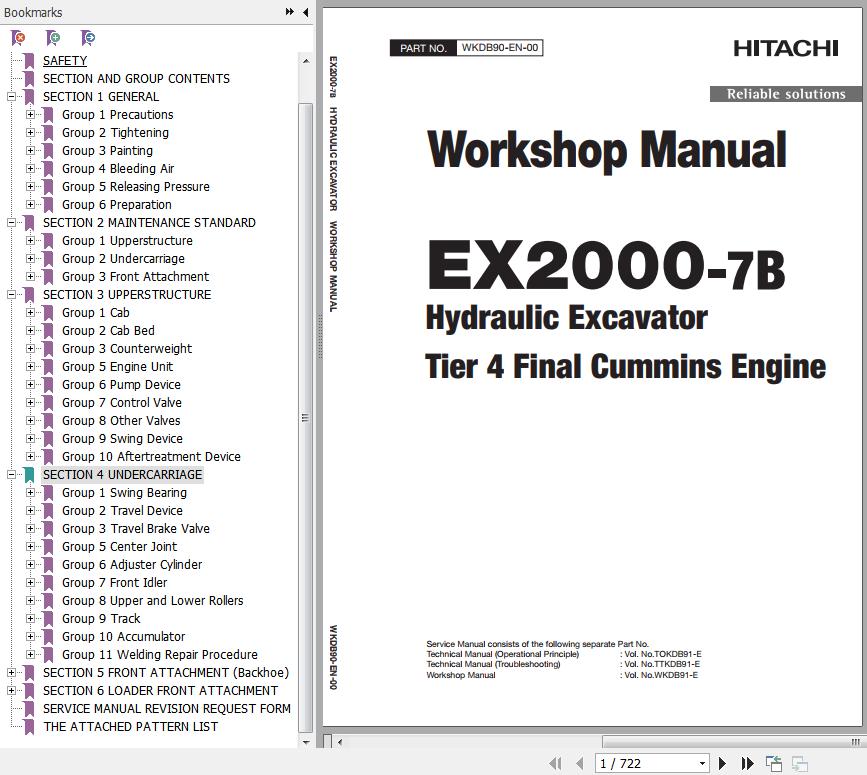Click bookmarks scrollbar up arrow

click(306, 60)
